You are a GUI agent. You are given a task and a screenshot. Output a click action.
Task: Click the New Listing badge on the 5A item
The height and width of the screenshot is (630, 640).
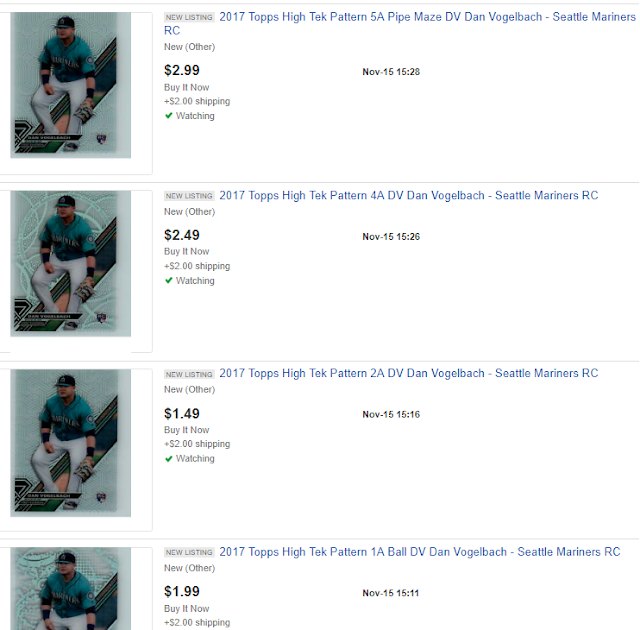coord(189,18)
